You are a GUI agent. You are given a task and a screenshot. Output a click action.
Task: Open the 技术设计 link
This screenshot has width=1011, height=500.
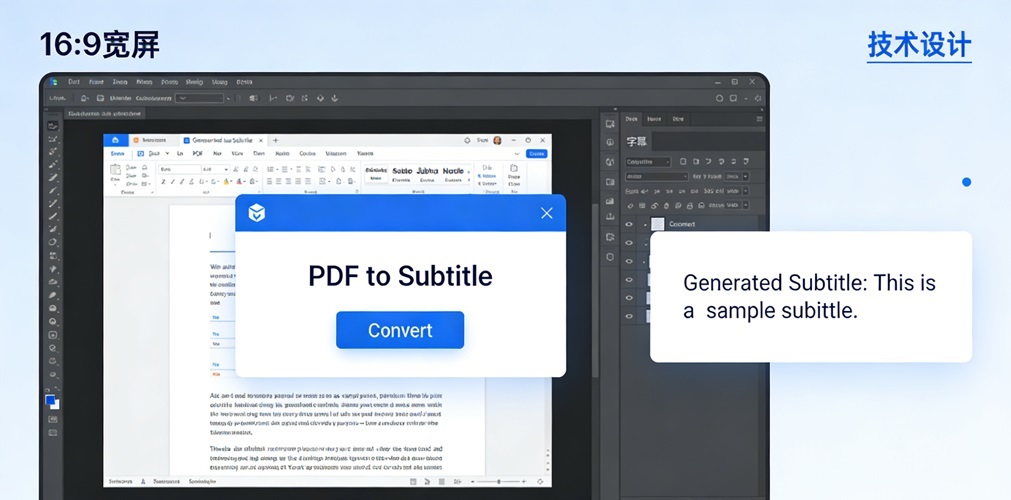919,45
